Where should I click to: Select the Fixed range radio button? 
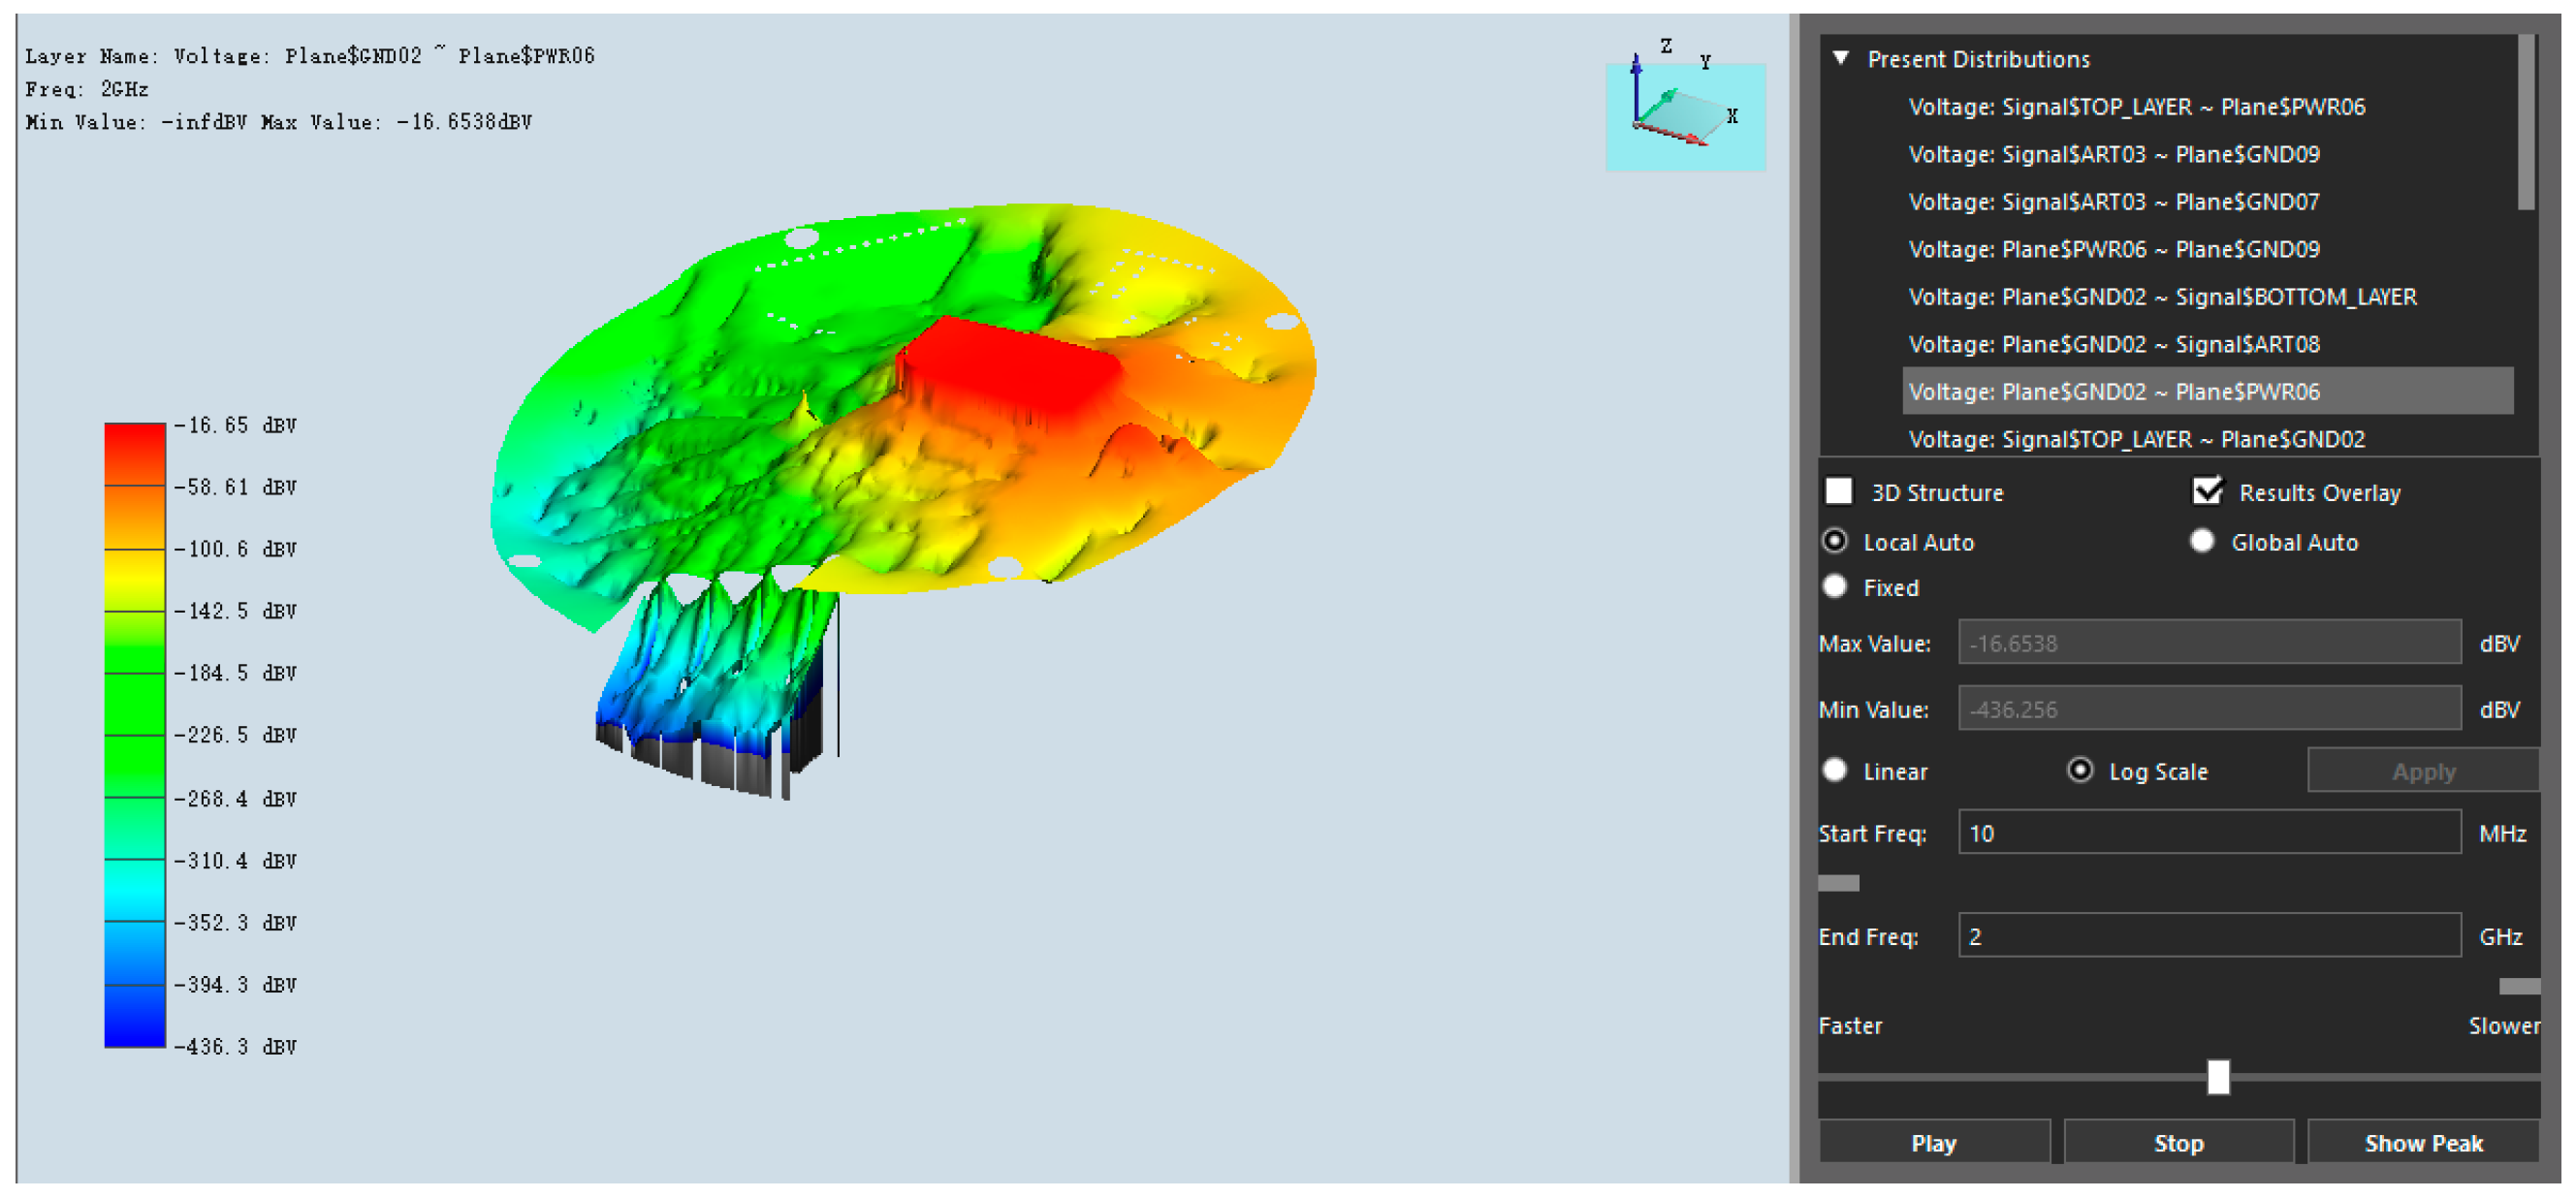point(1835,587)
